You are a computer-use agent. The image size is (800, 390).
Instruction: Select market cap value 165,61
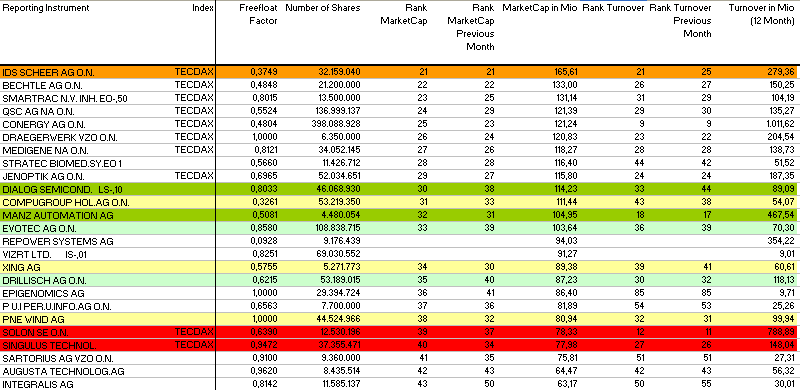566,72
